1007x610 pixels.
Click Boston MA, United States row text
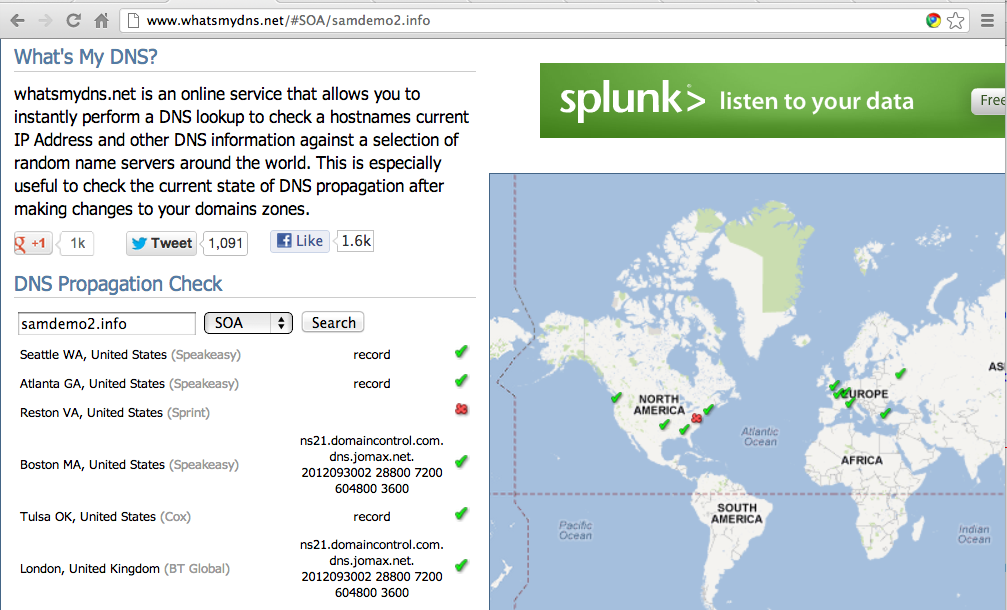(129, 464)
